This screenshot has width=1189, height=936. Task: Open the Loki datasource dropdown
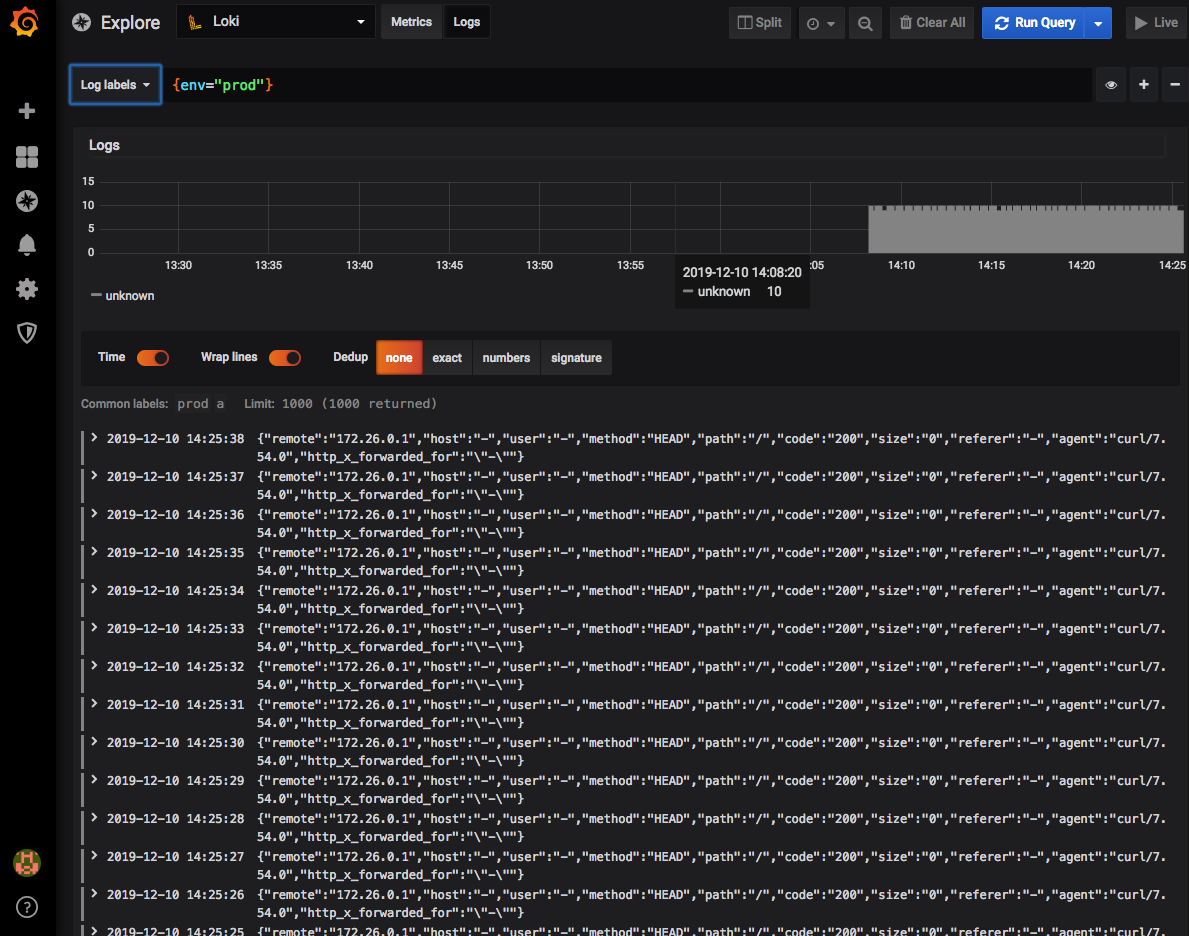(276, 22)
